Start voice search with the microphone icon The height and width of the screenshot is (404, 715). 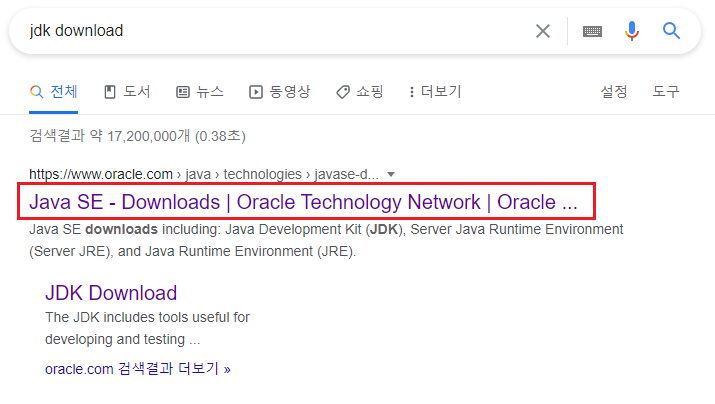632,31
